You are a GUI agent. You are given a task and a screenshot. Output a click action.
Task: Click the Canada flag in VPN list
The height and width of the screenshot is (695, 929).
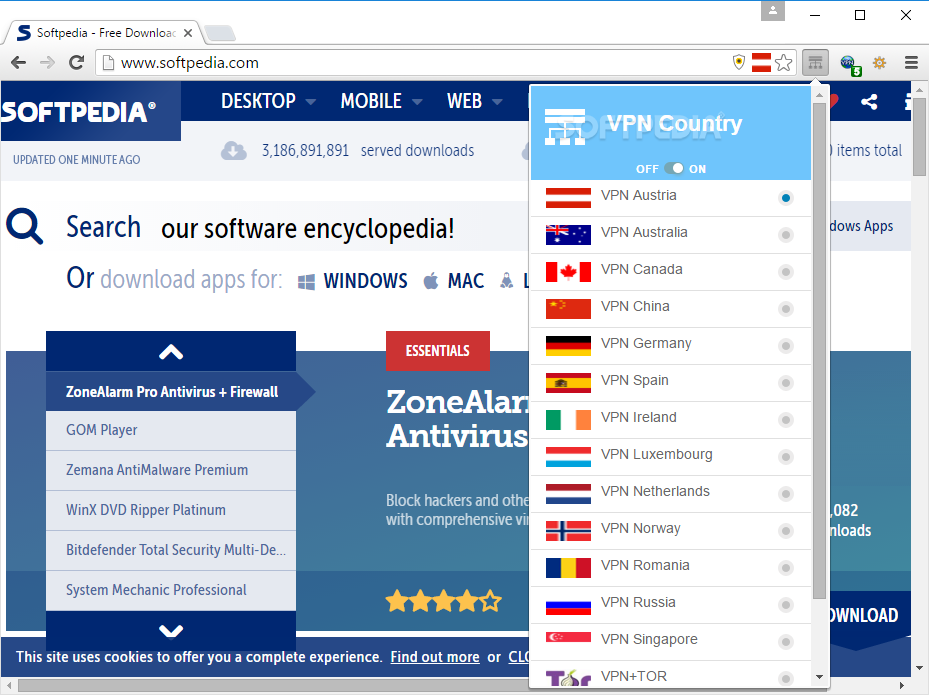point(568,272)
